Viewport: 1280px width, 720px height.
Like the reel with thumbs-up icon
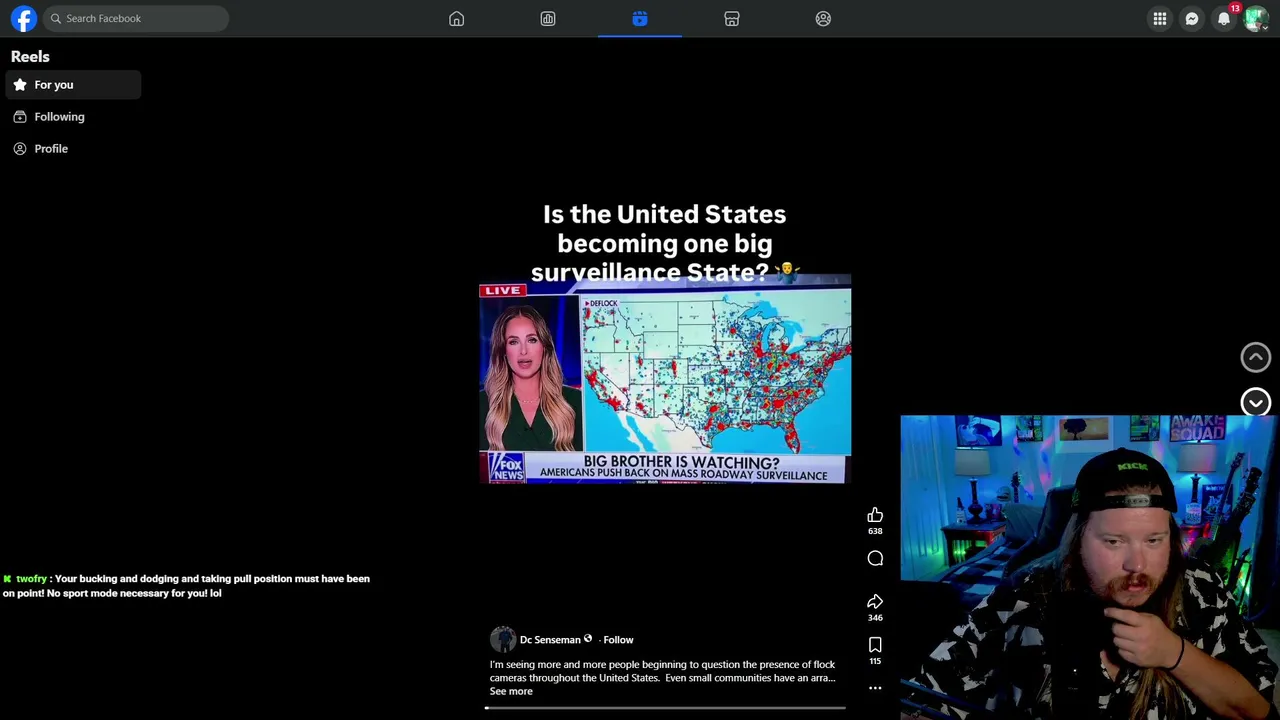click(x=875, y=514)
